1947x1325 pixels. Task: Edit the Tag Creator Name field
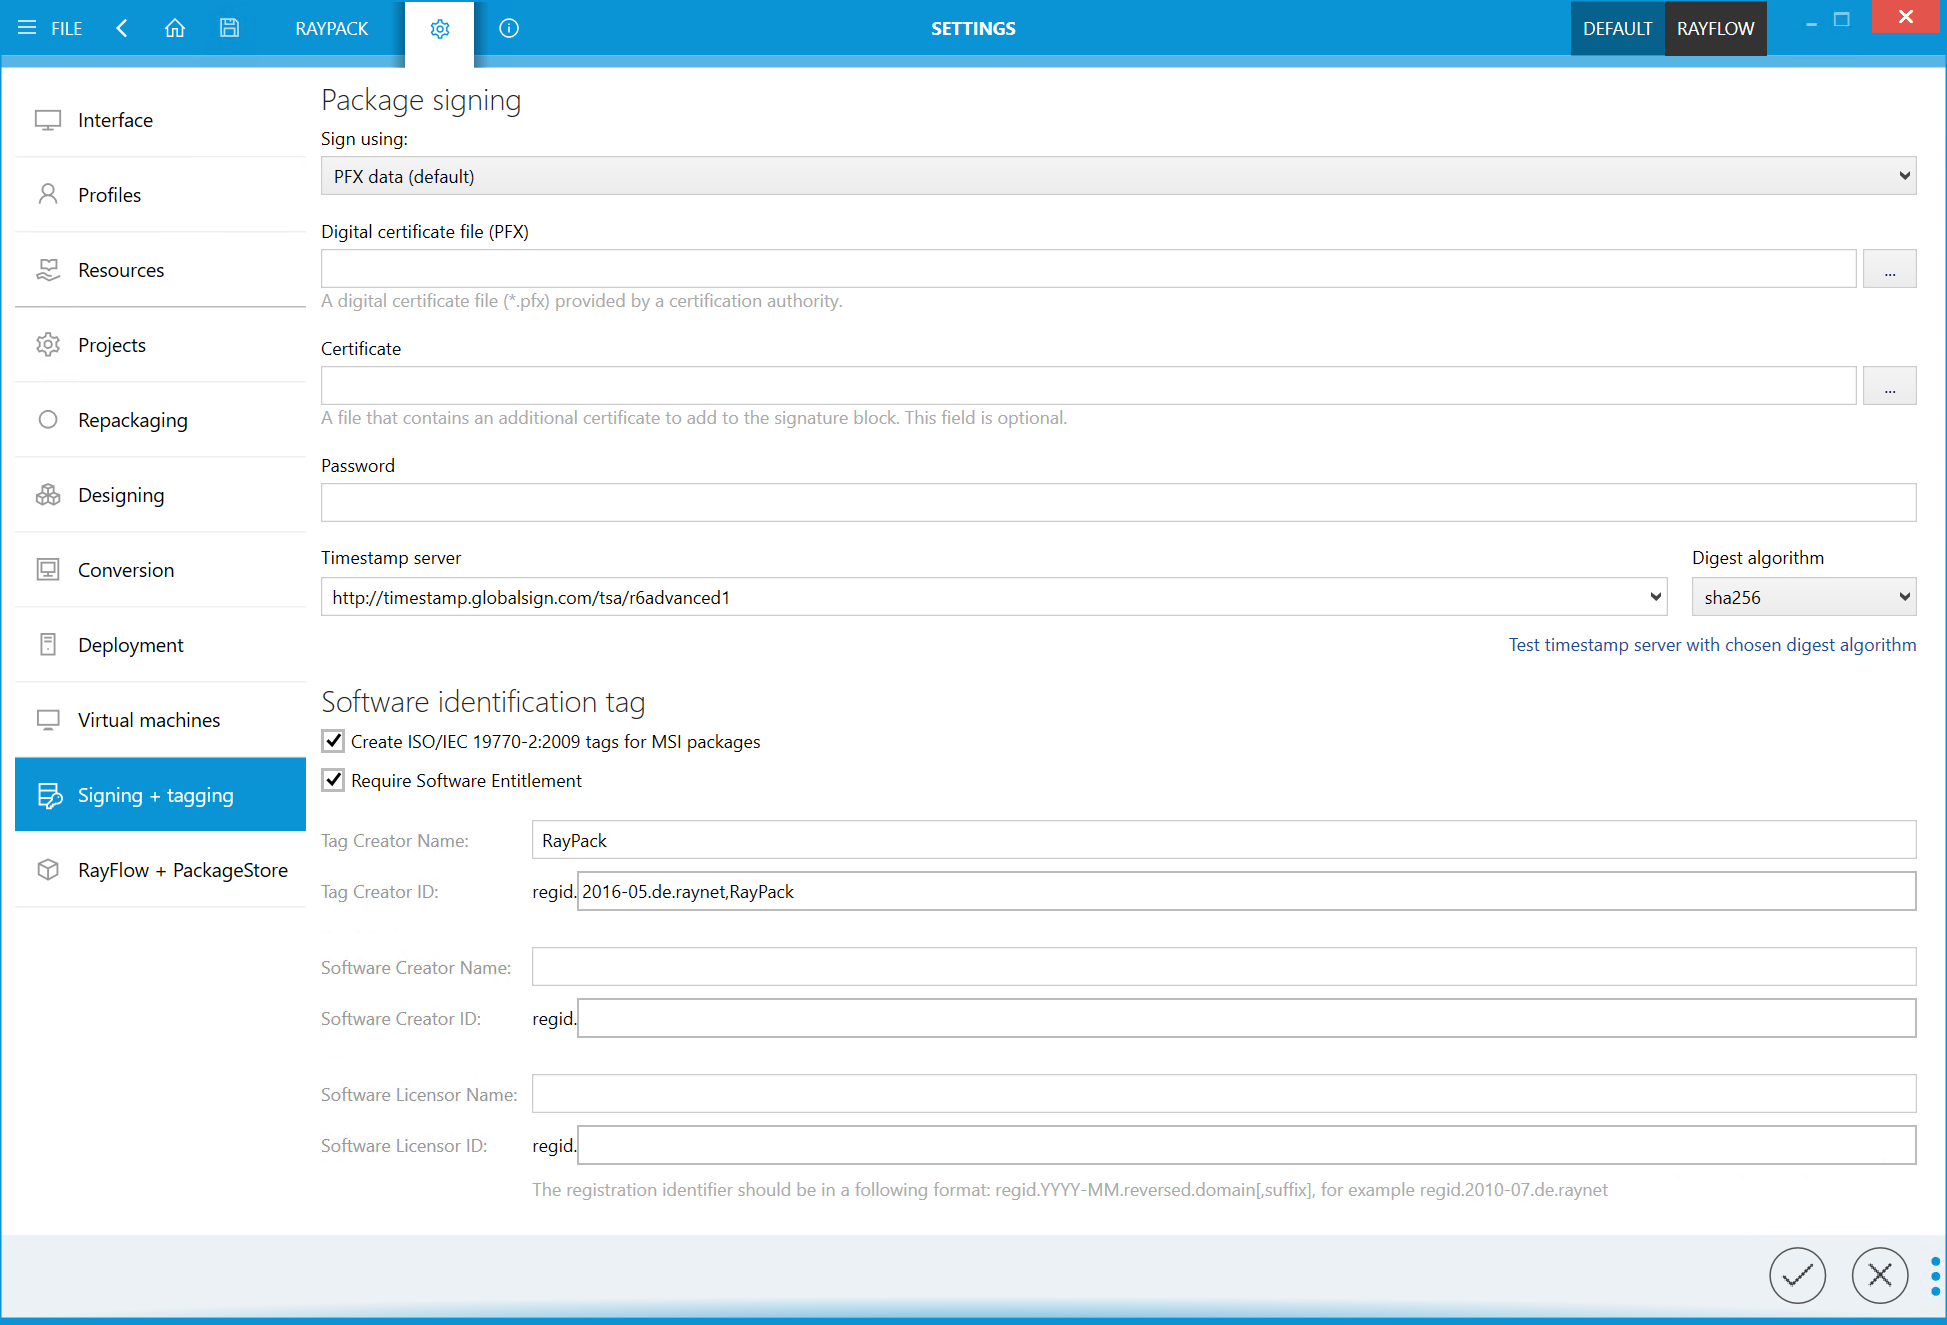(x=1224, y=840)
